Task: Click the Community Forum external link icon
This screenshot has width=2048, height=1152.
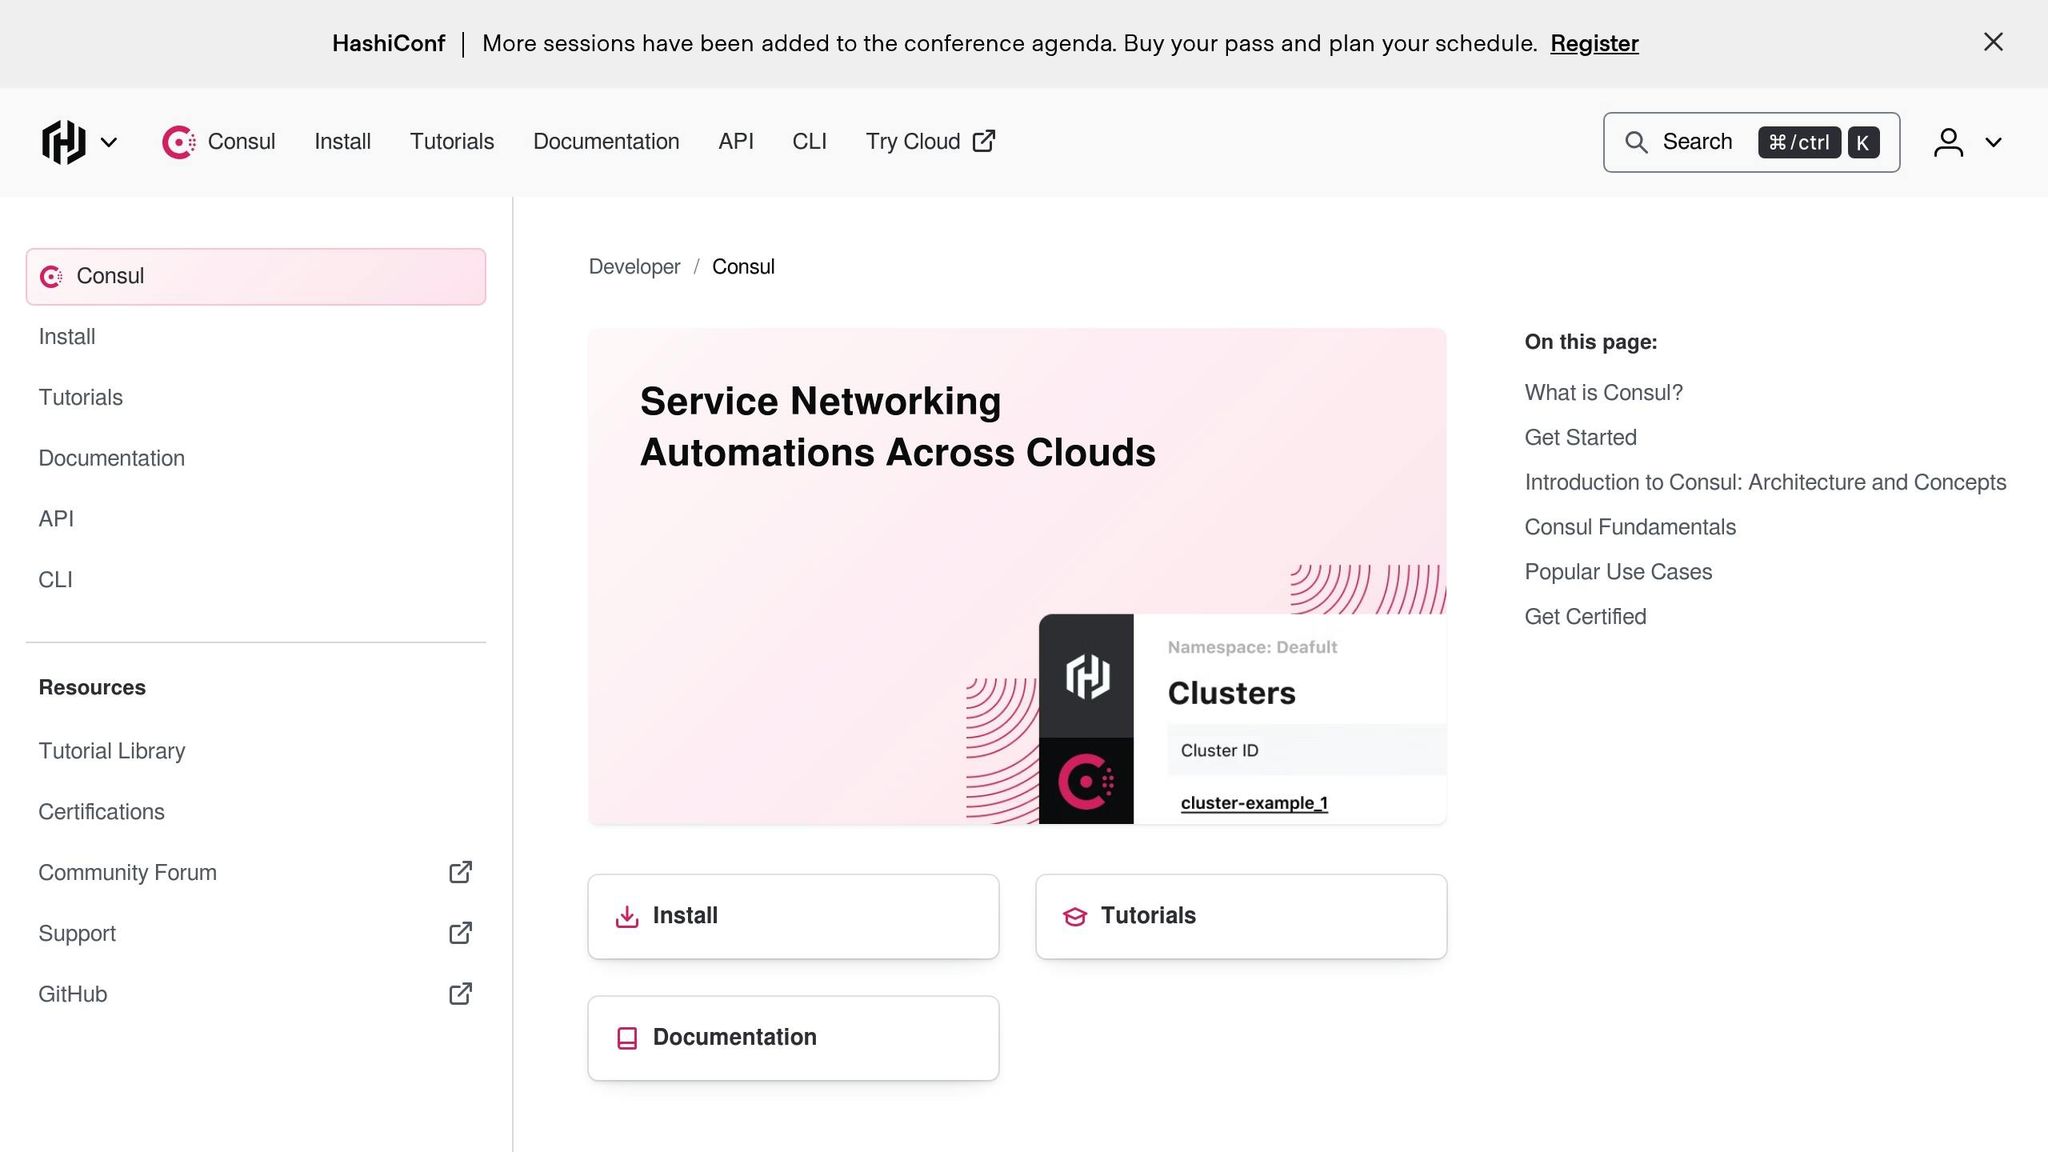Action: point(460,872)
